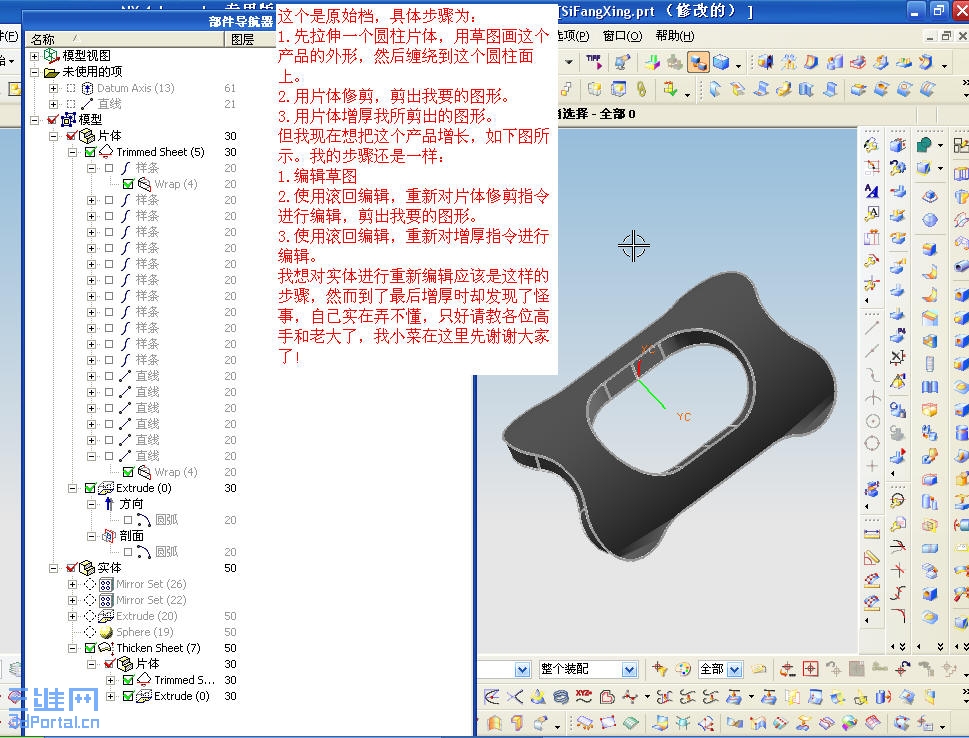The width and height of the screenshot is (969, 738).
Task: Click the helix spring curve icon
Action: click(561, 697)
